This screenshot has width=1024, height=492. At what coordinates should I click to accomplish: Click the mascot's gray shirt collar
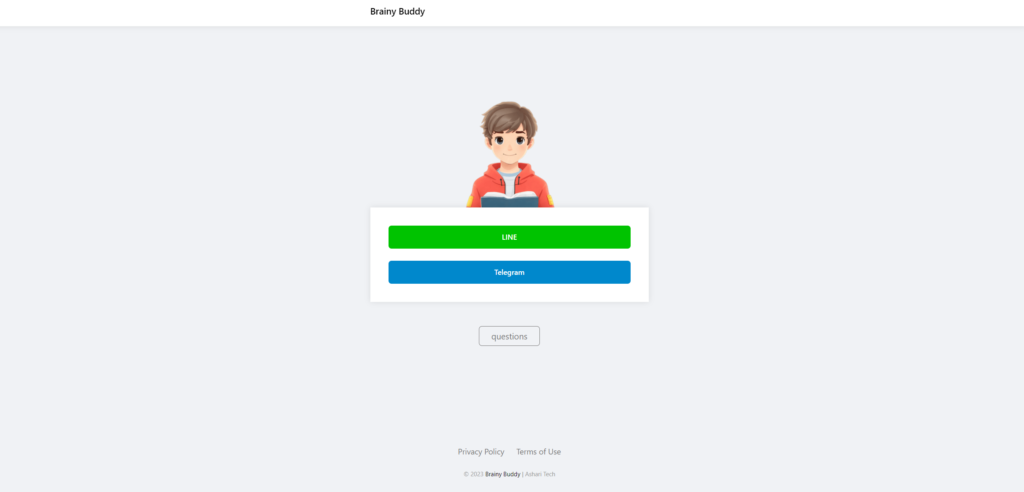(x=509, y=174)
